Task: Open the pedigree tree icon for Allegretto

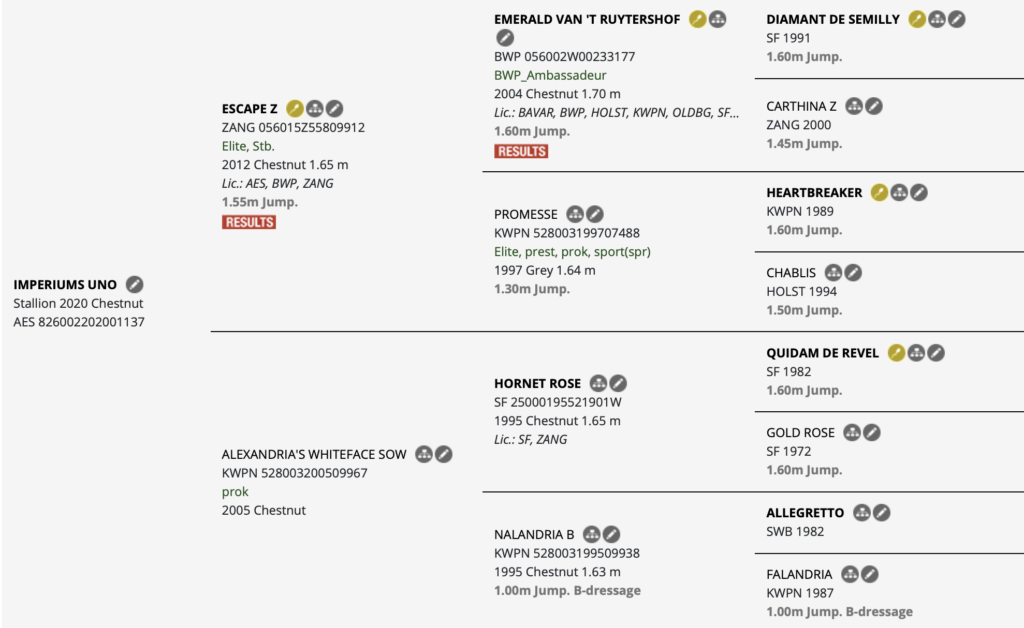Action: (x=862, y=513)
